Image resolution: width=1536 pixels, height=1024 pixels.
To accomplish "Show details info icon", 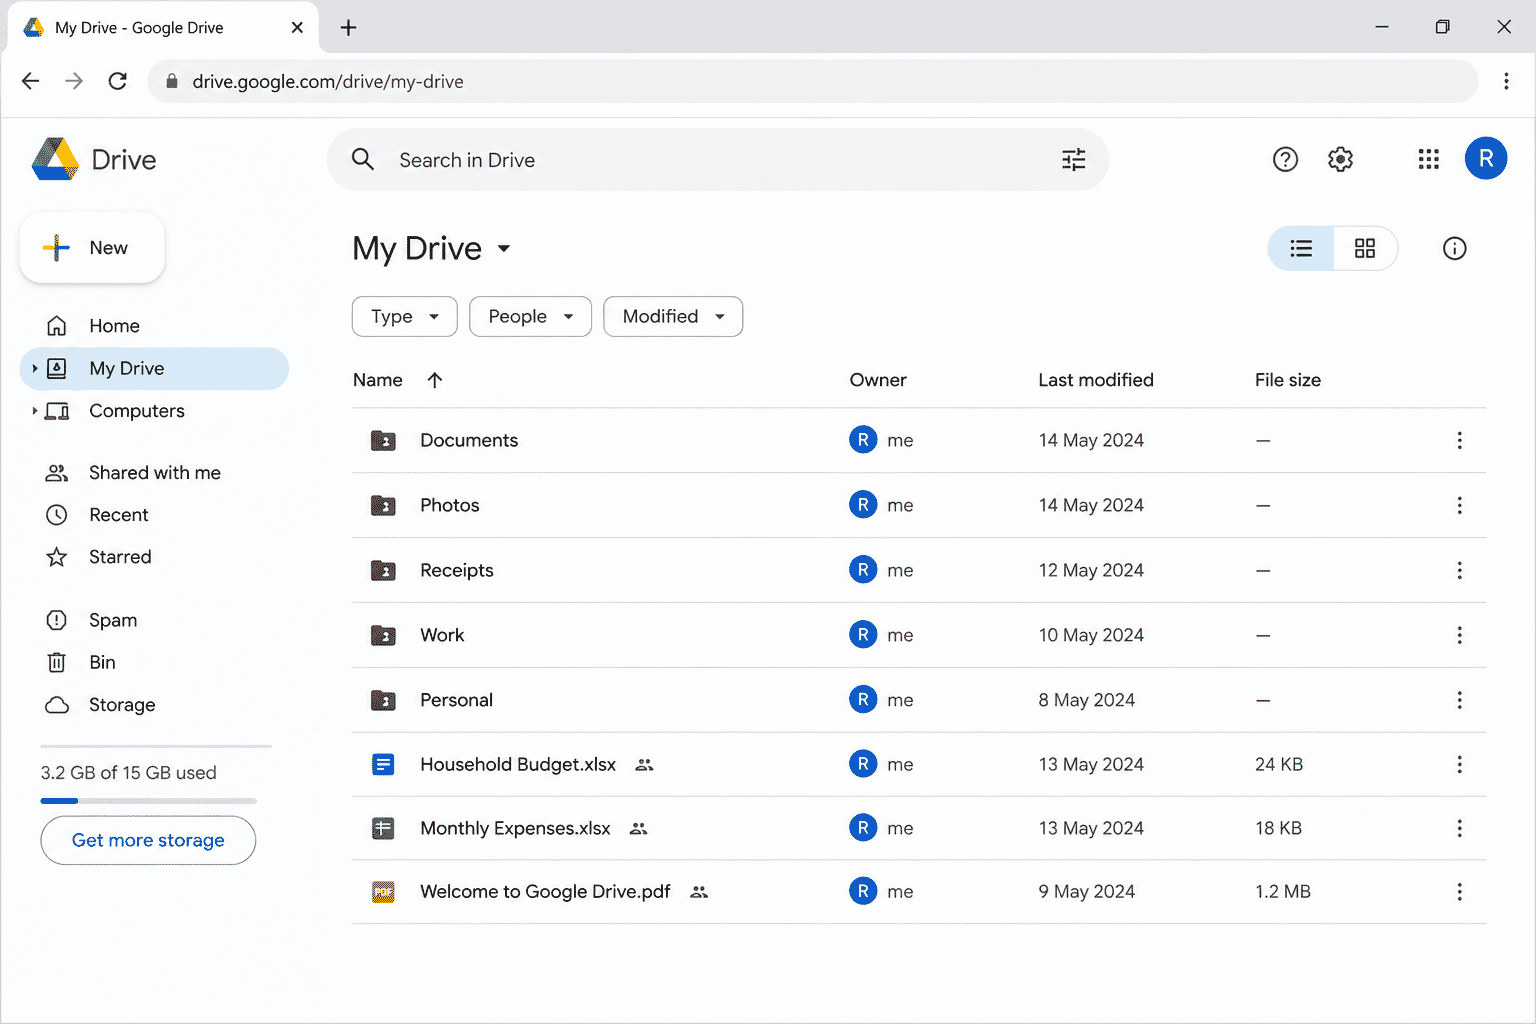I will 1454,248.
